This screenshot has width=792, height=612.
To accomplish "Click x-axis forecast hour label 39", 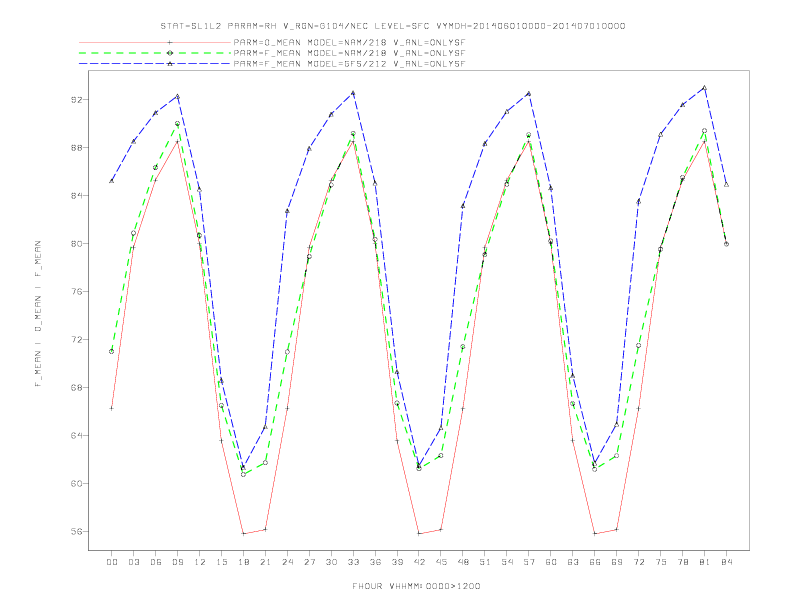I will point(397,562).
